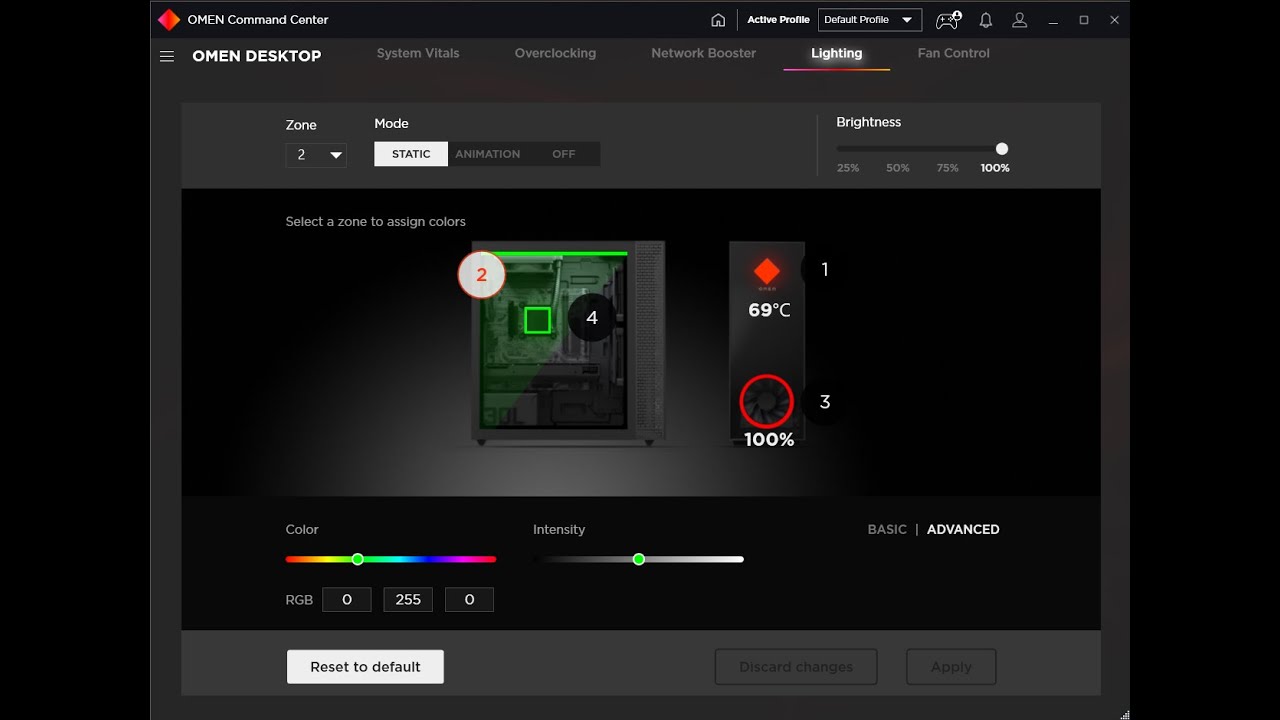The width and height of the screenshot is (1280, 720).
Task: Open notifications bell
Action: tap(986, 20)
